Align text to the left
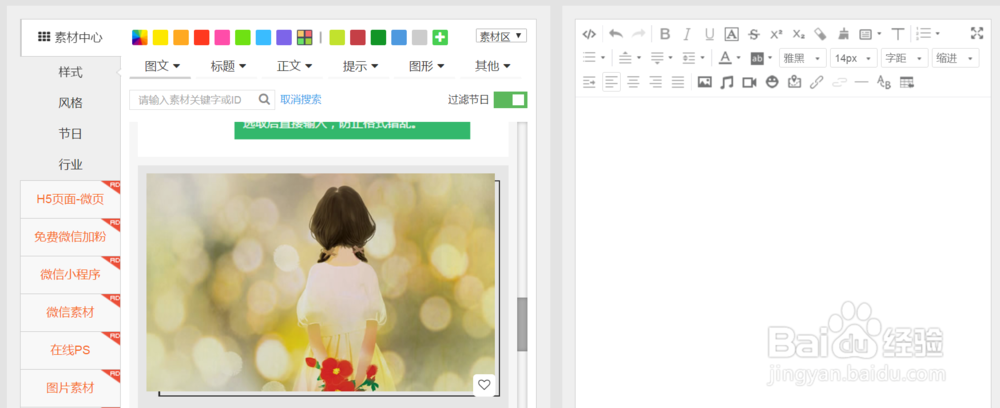1000x408 pixels. pyautogui.click(x=612, y=82)
